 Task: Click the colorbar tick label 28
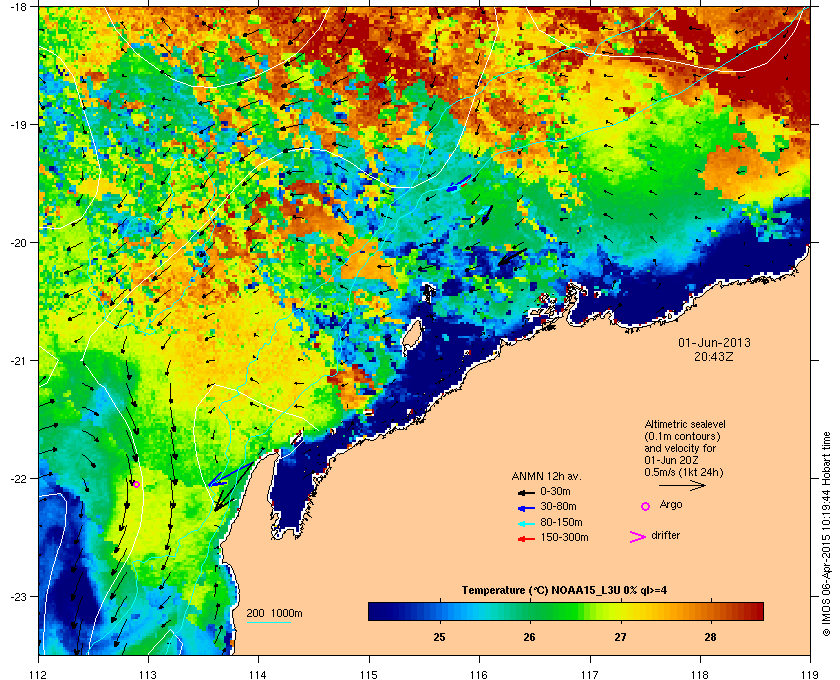(x=710, y=637)
